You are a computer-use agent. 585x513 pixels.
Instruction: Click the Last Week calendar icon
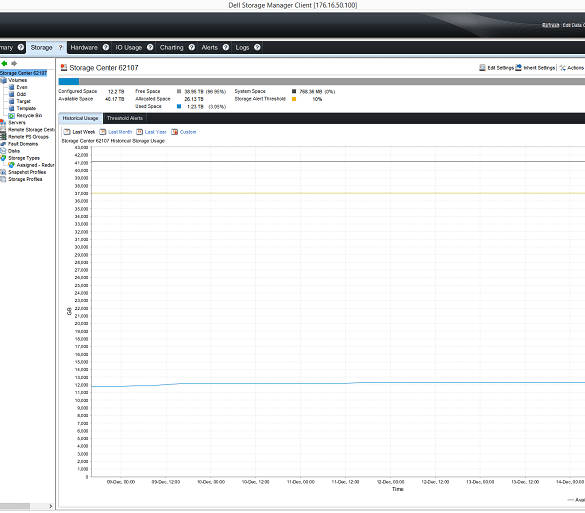(x=67, y=132)
